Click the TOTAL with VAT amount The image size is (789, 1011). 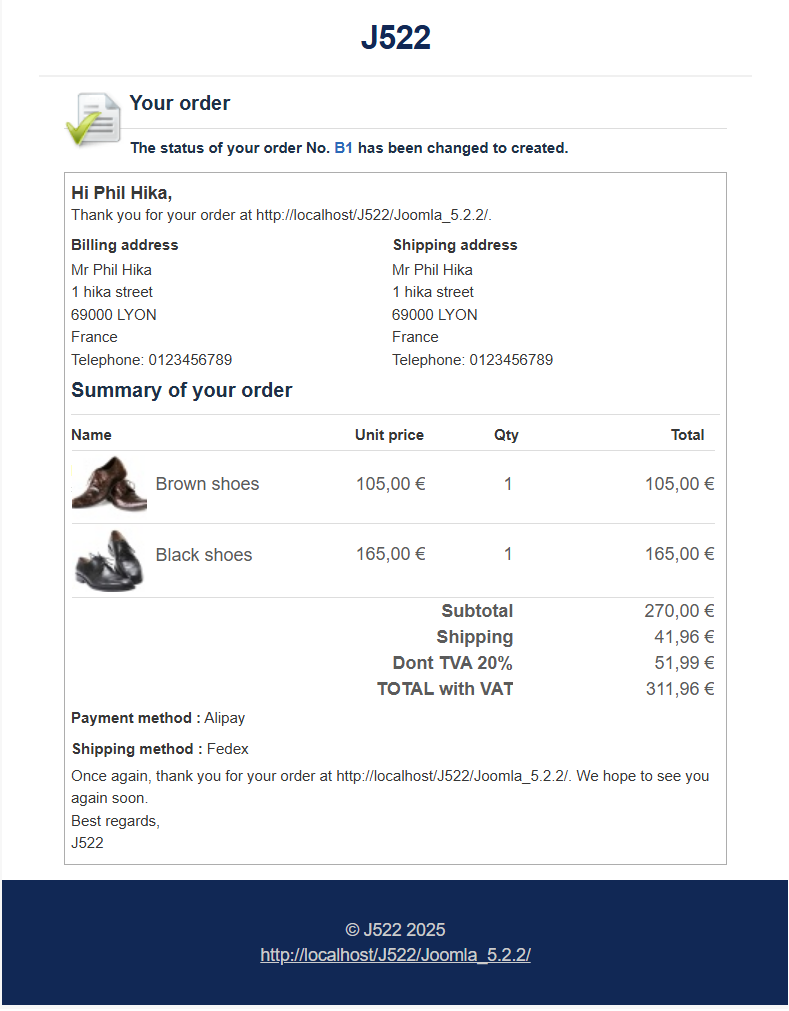[x=680, y=689]
